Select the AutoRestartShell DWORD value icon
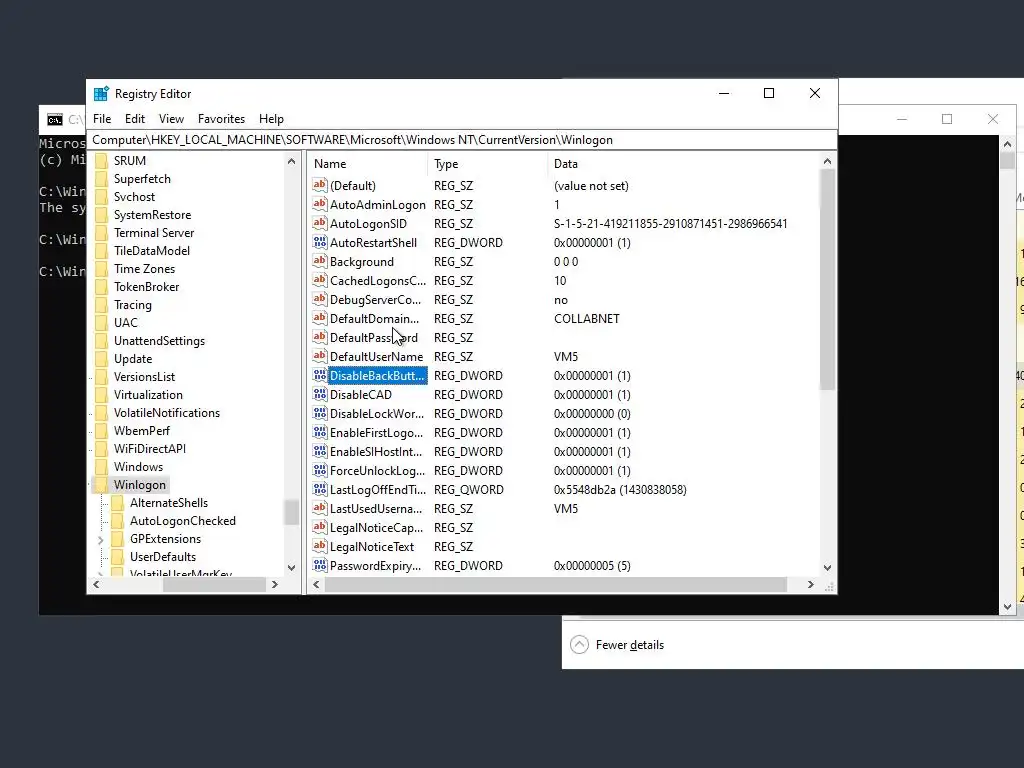 tap(319, 242)
